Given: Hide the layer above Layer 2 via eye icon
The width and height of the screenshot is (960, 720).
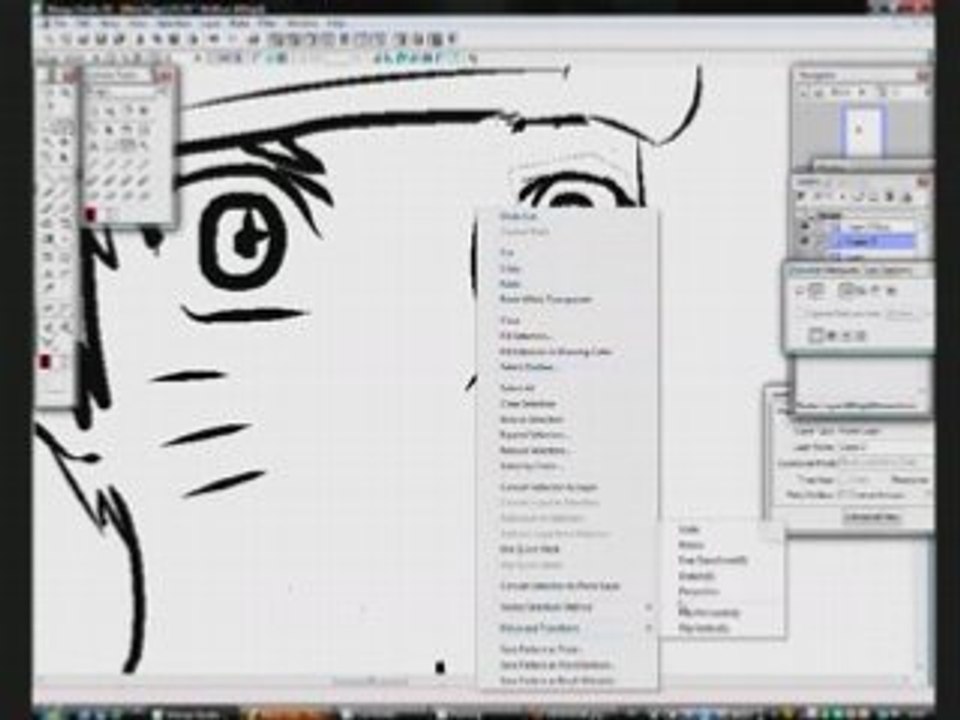Looking at the screenshot, I should coord(805,227).
